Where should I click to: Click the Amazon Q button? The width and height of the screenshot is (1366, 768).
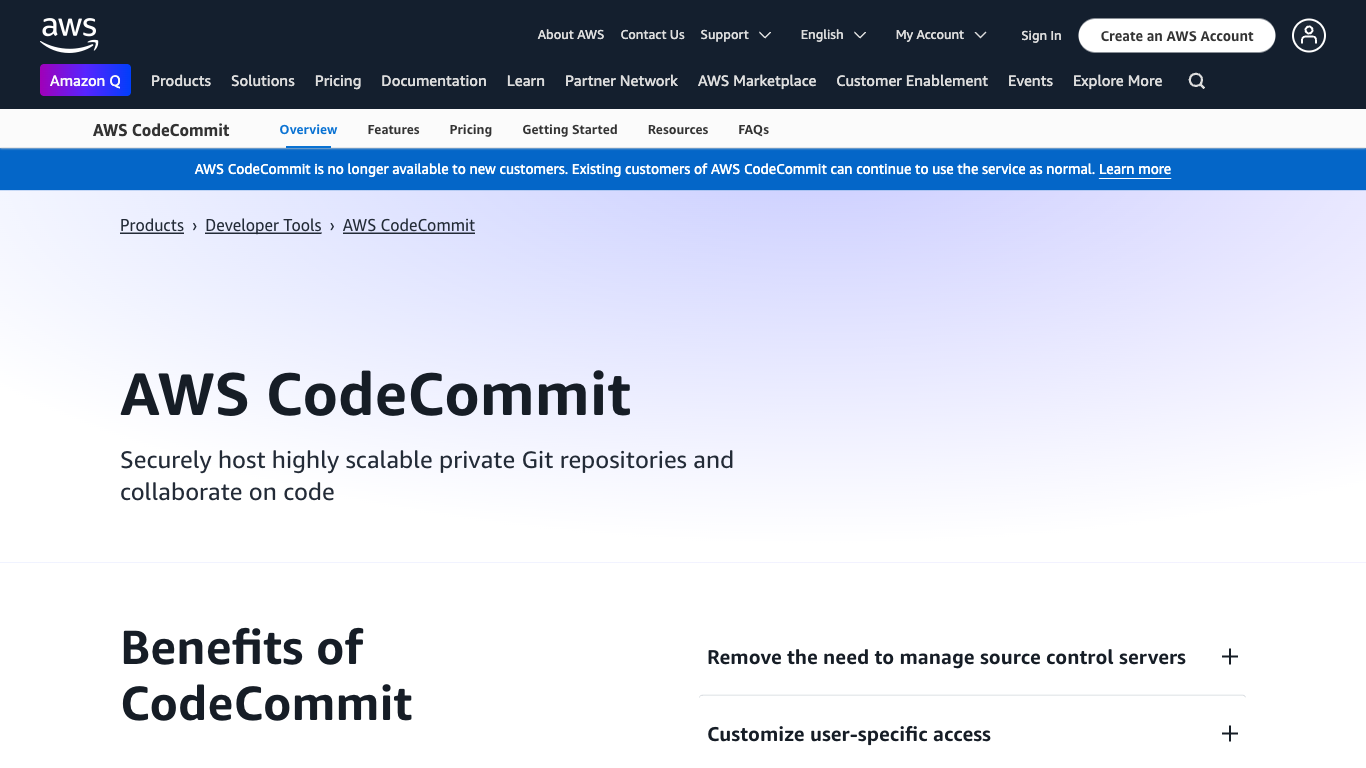tap(85, 81)
